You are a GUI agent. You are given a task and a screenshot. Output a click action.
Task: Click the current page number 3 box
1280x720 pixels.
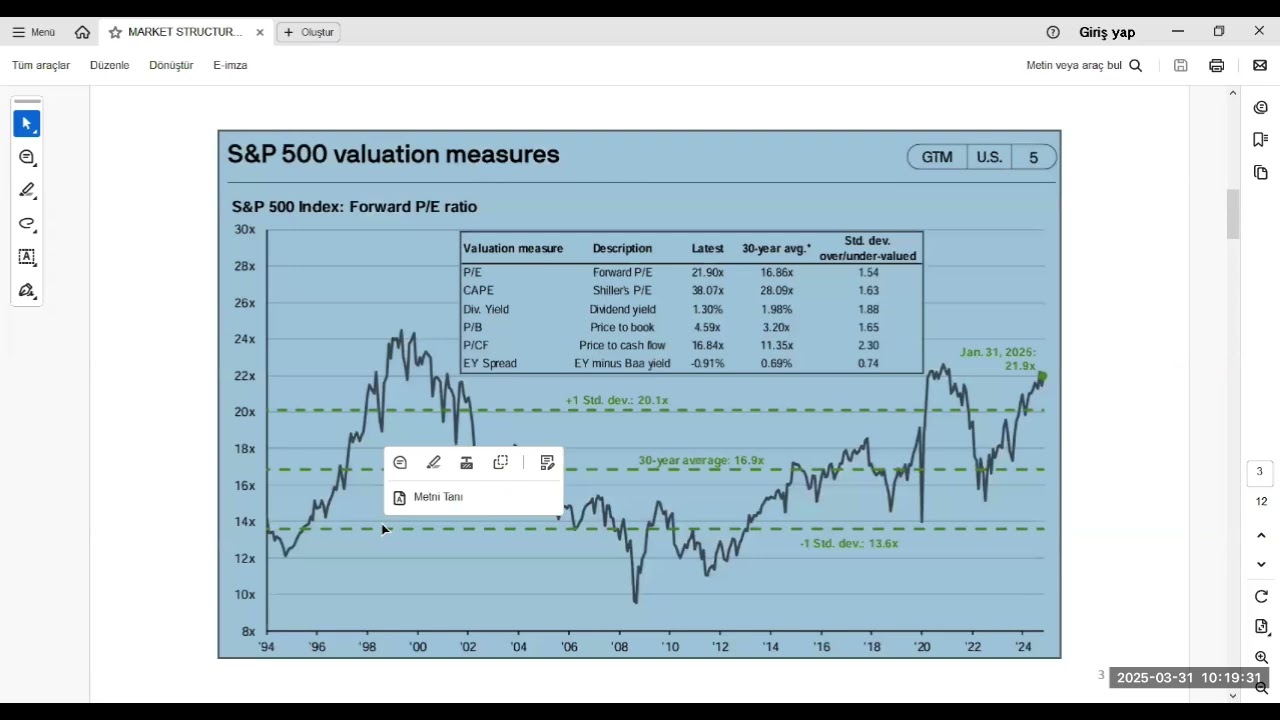tap(1260, 472)
